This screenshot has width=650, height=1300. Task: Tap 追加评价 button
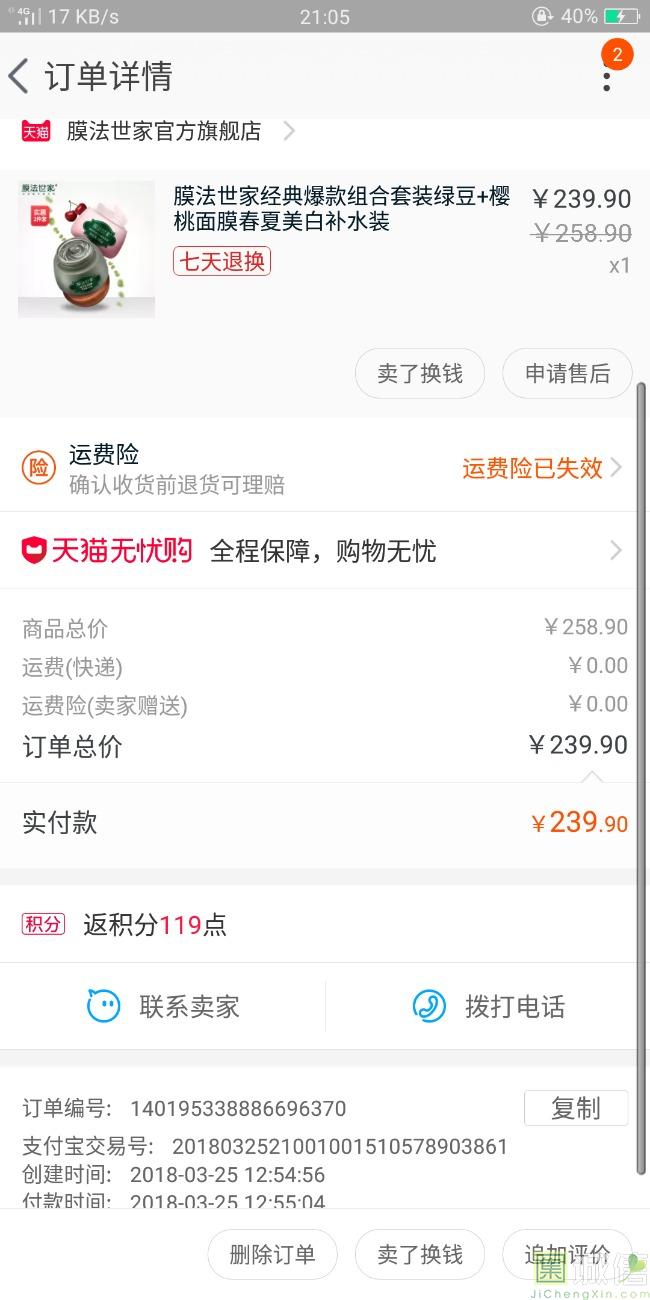pyautogui.click(x=567, y=1255)
